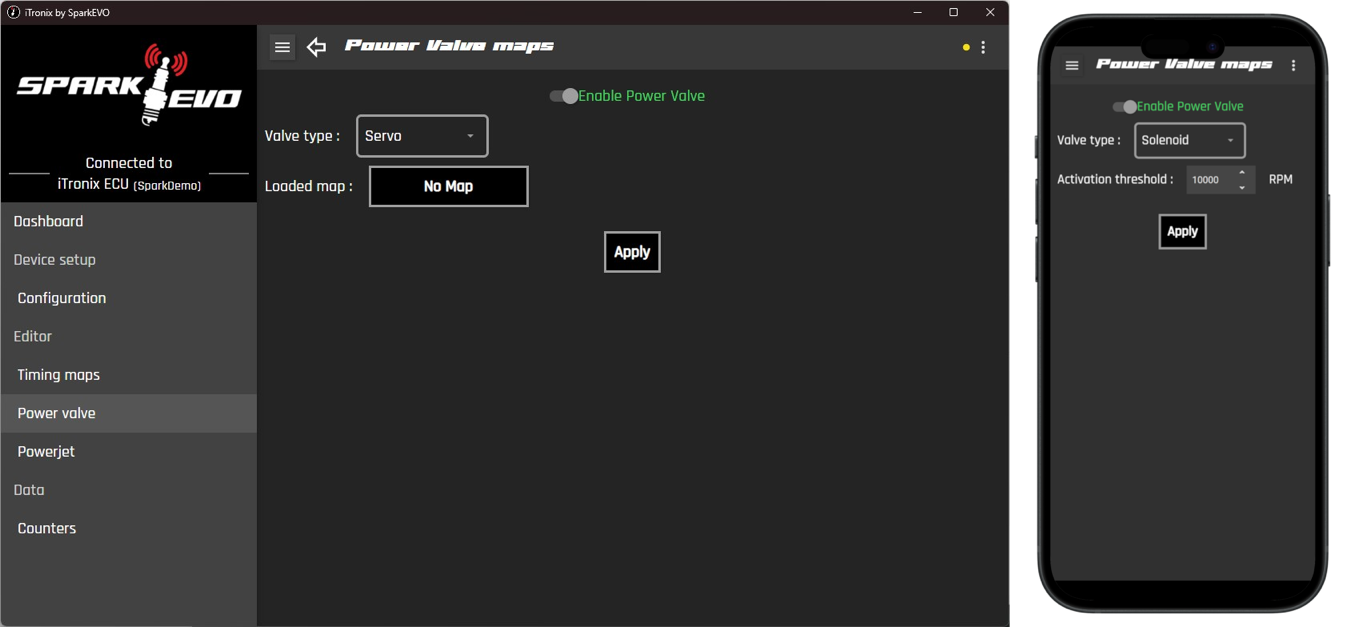Open the hamburger menu on phone view

(x=1072, y=66)
